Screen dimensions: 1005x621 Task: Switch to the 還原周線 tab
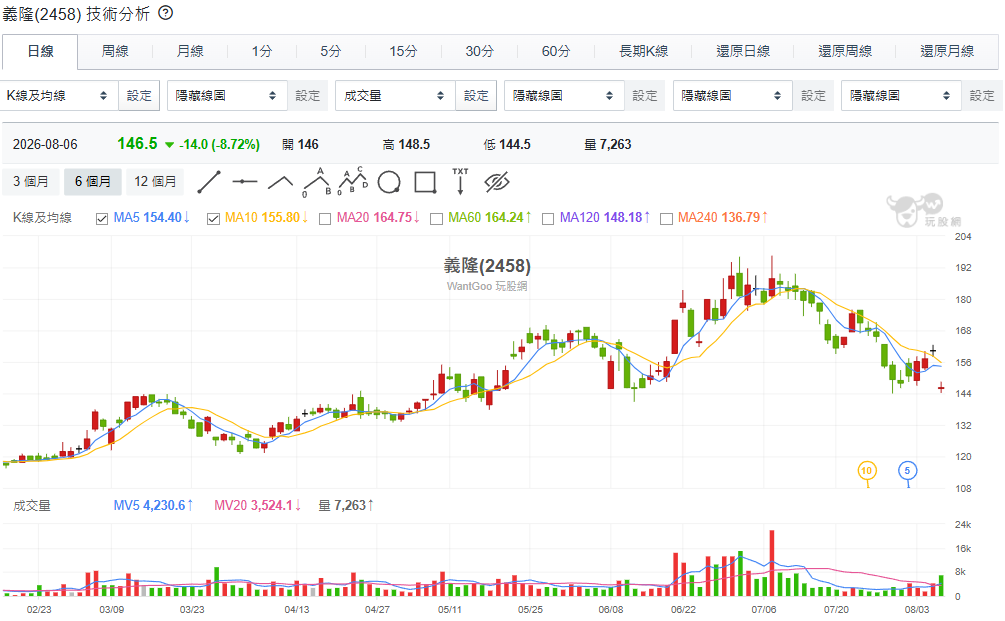[x=845, y=51]
